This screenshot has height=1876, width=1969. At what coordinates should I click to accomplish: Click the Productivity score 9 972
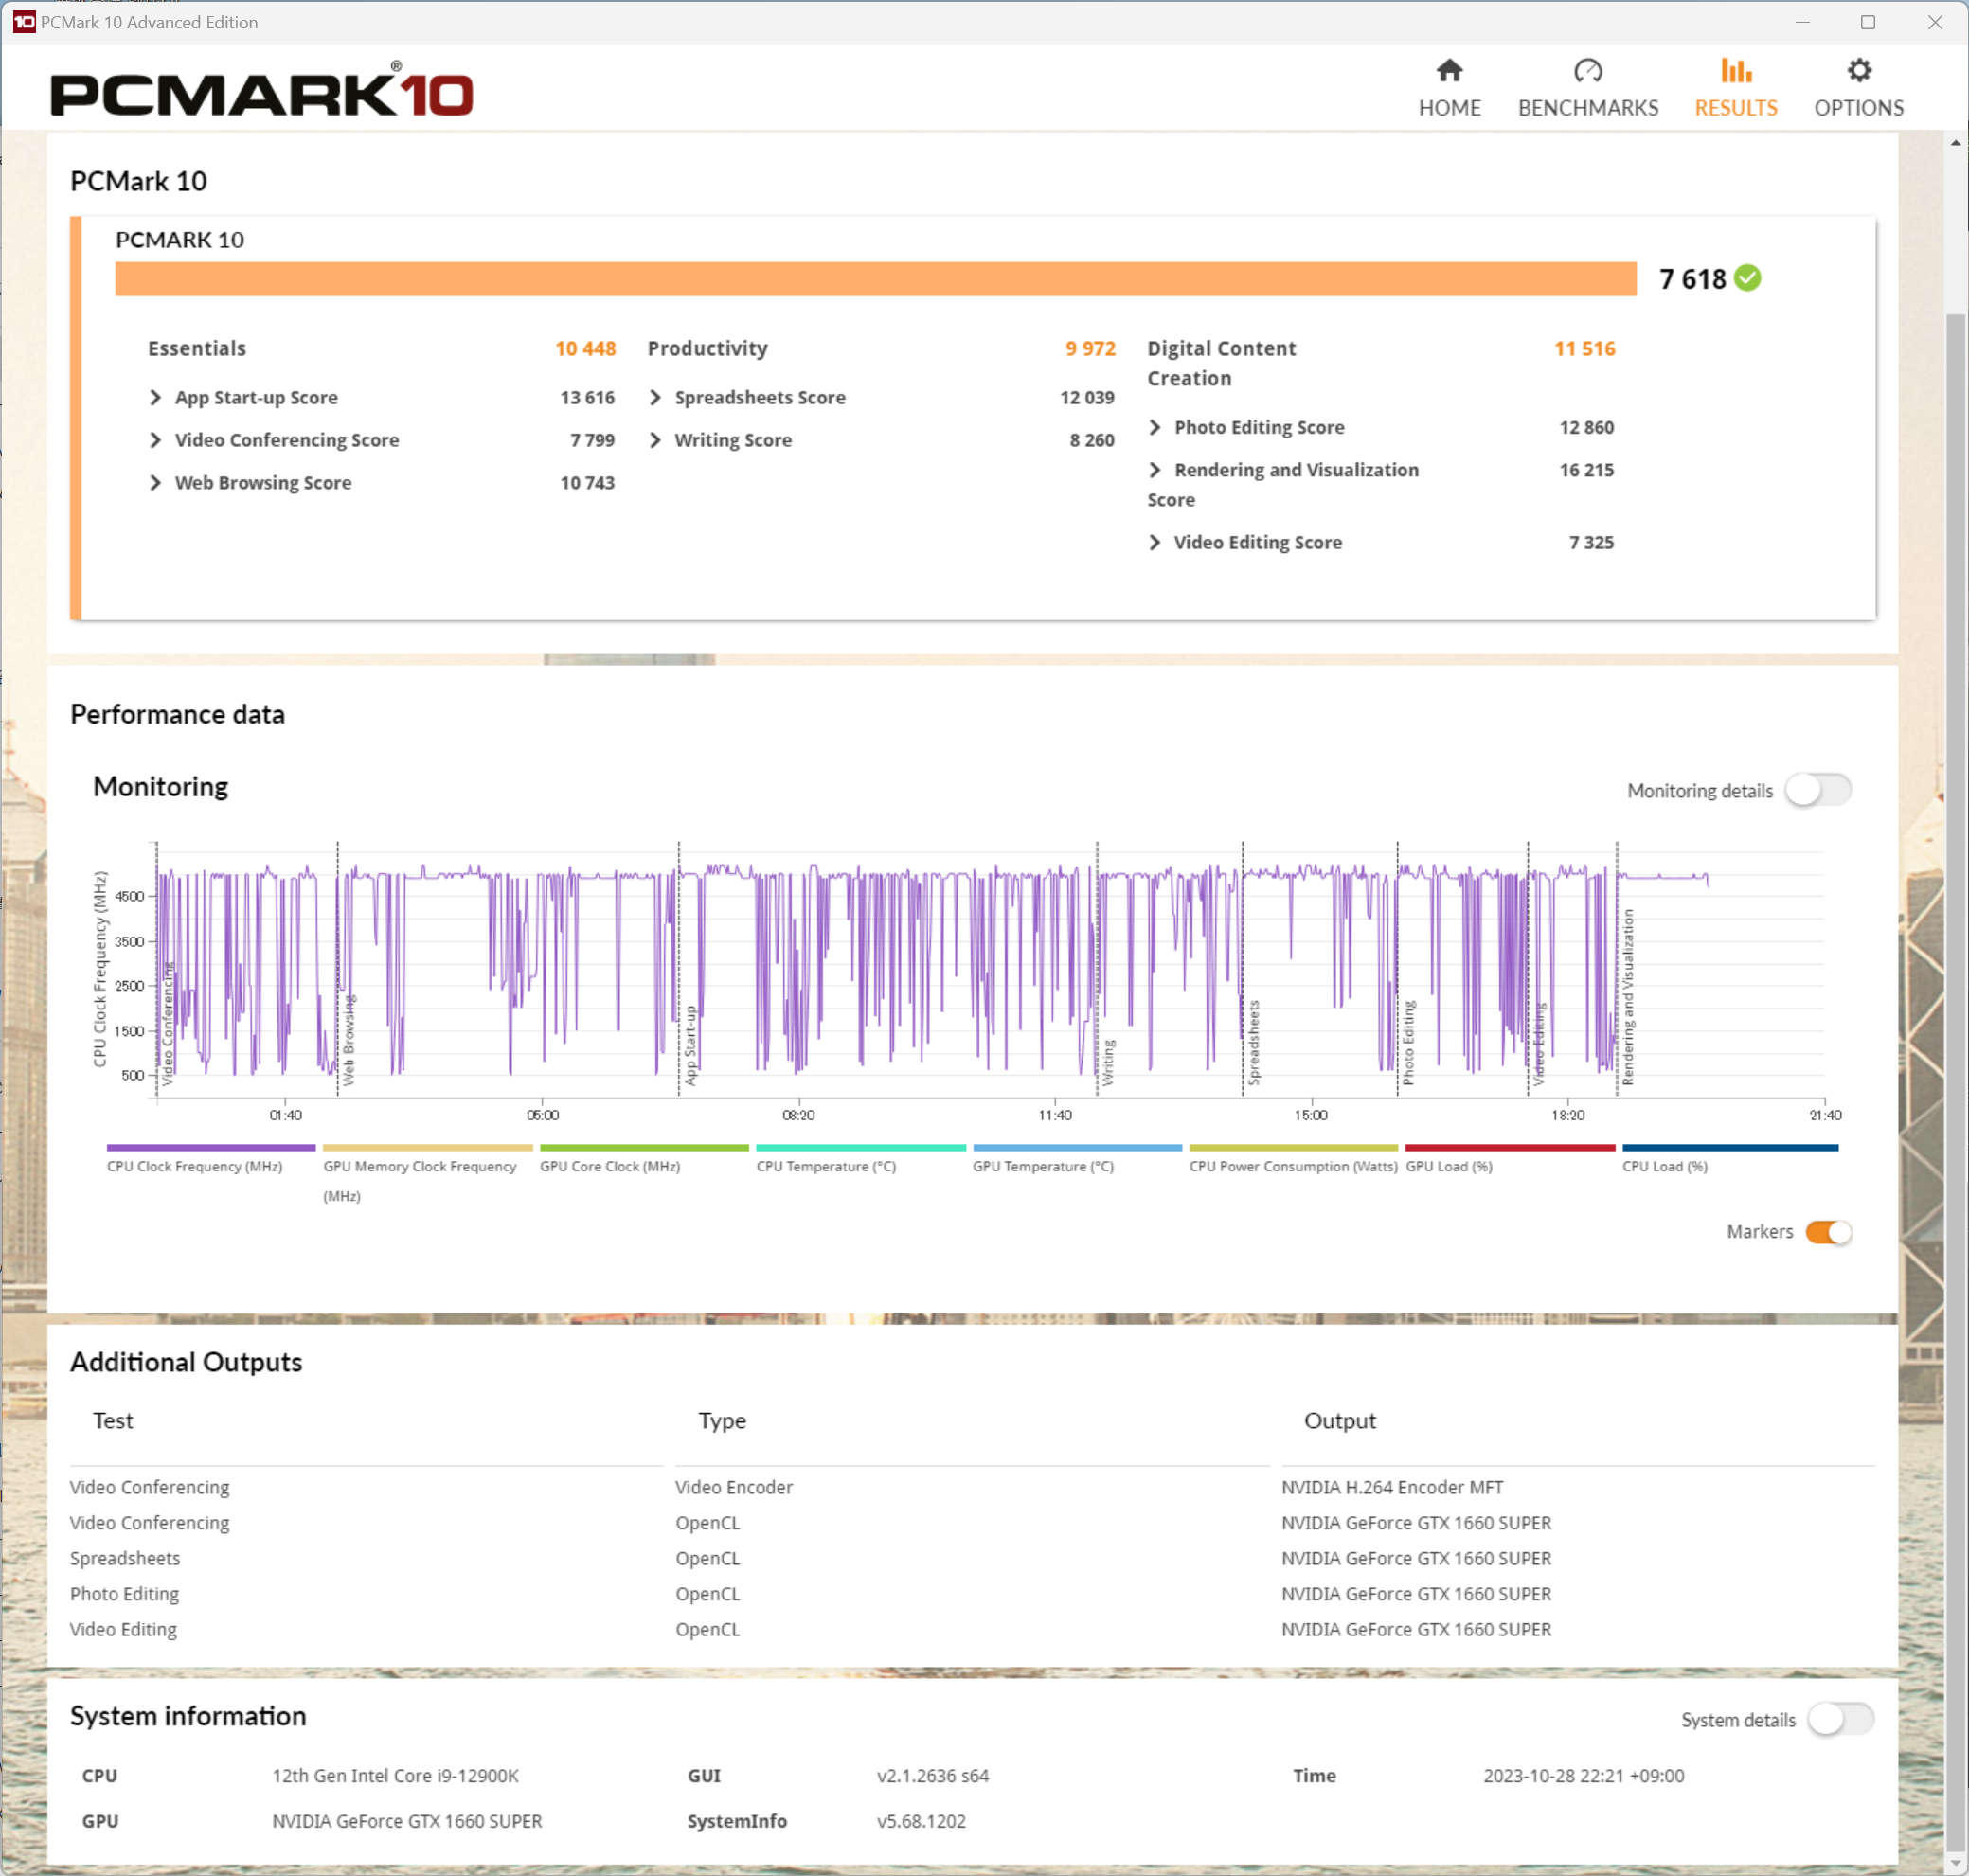point(1090,349)
